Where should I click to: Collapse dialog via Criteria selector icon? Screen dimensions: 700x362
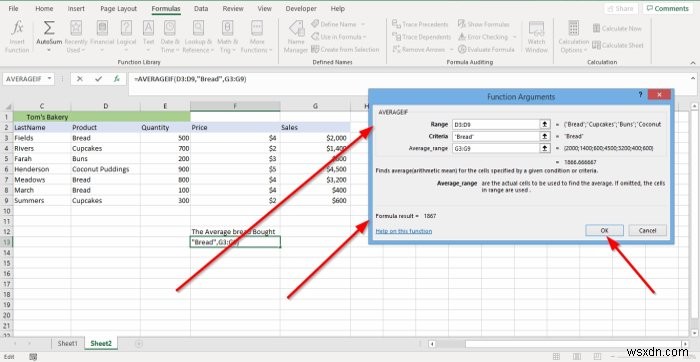(545, 136)
